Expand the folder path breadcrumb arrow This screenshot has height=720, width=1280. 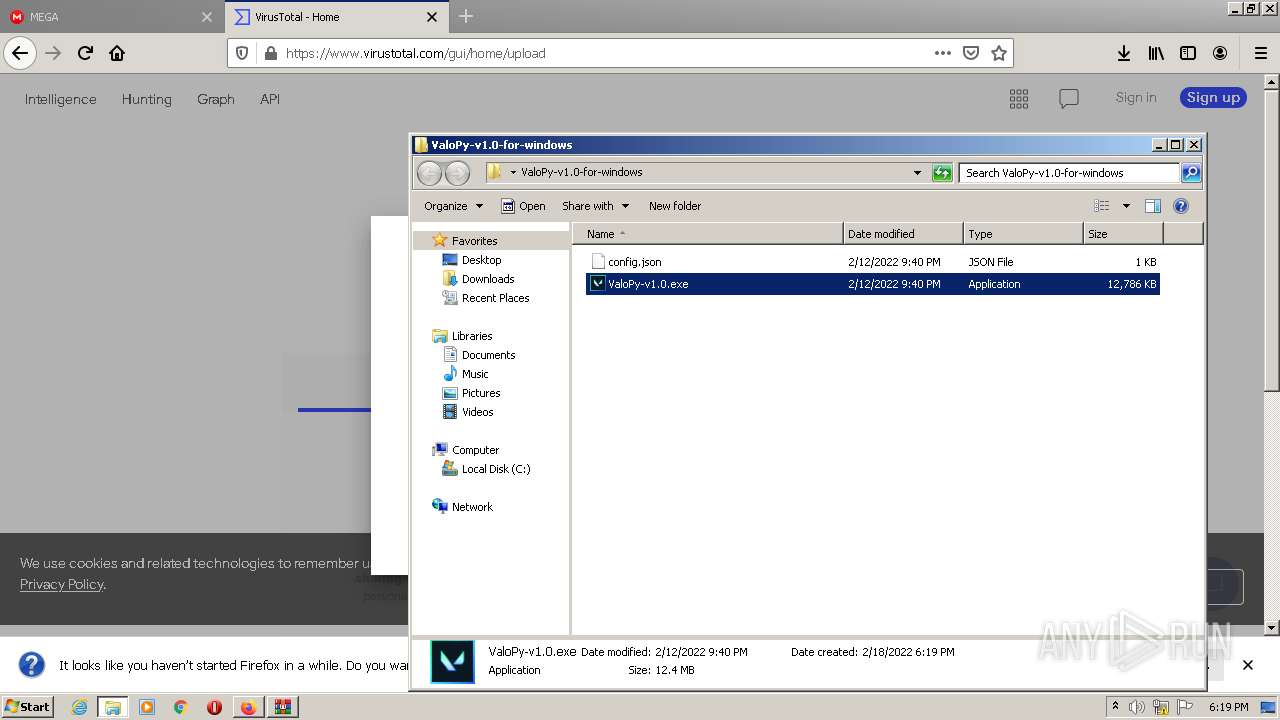513,172
